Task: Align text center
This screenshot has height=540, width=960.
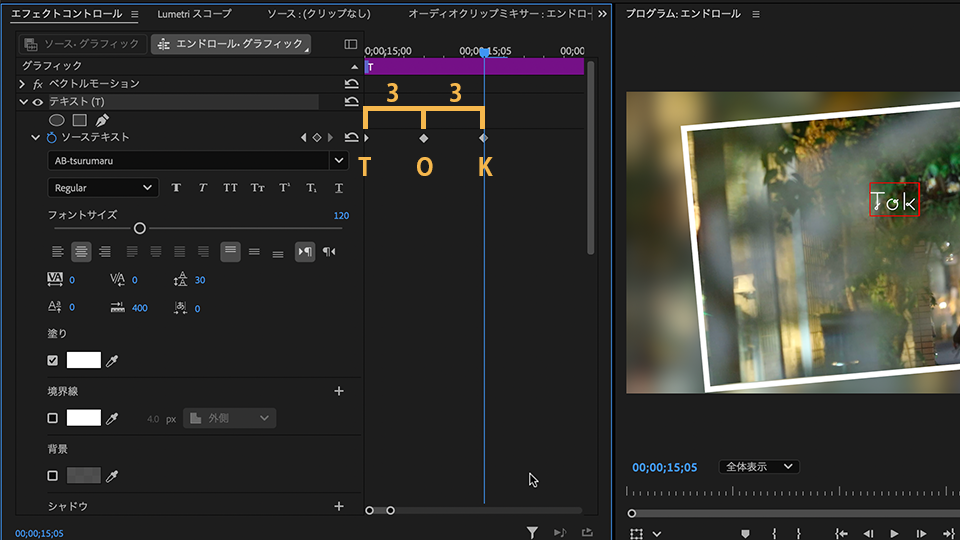Action: point(81,252)
